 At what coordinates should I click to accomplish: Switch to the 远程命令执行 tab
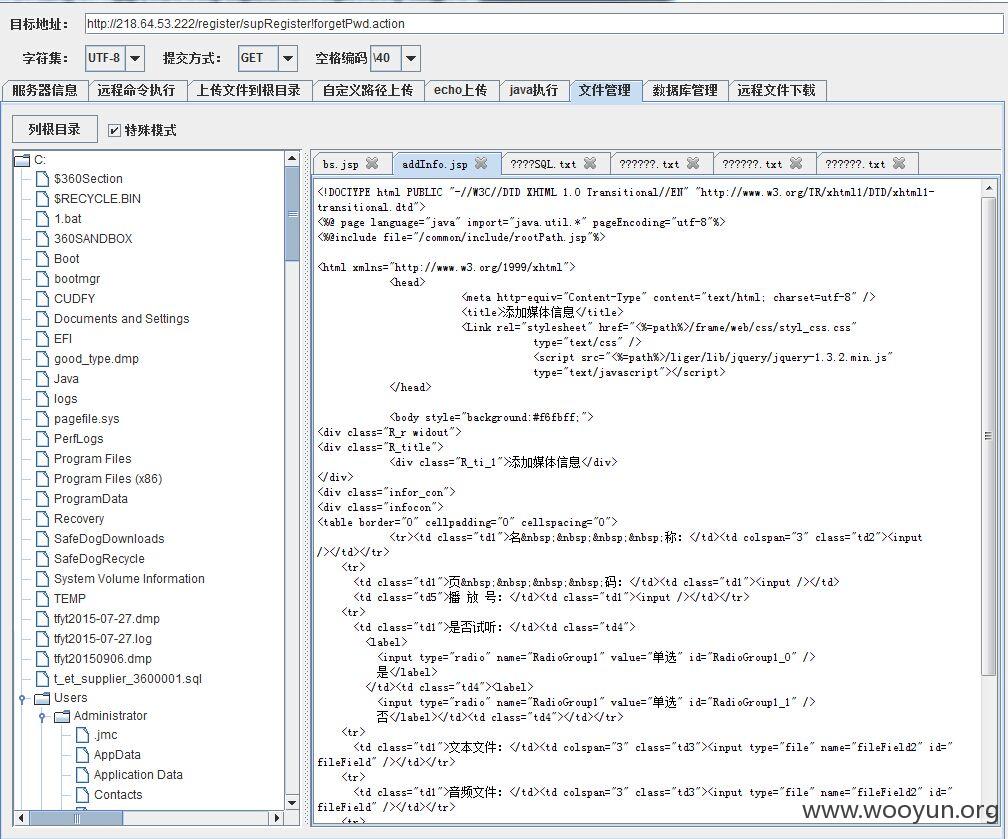[x=136, y=90]
